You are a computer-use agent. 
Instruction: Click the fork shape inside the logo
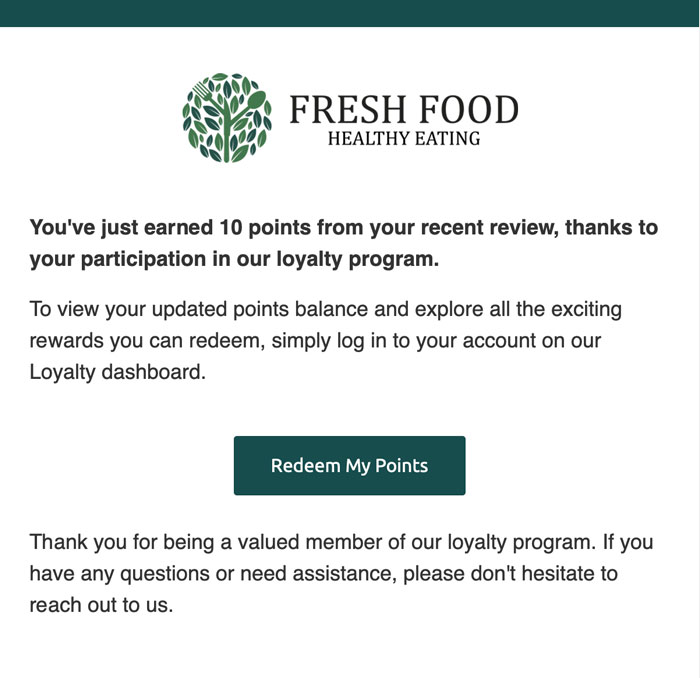[207, 95]
